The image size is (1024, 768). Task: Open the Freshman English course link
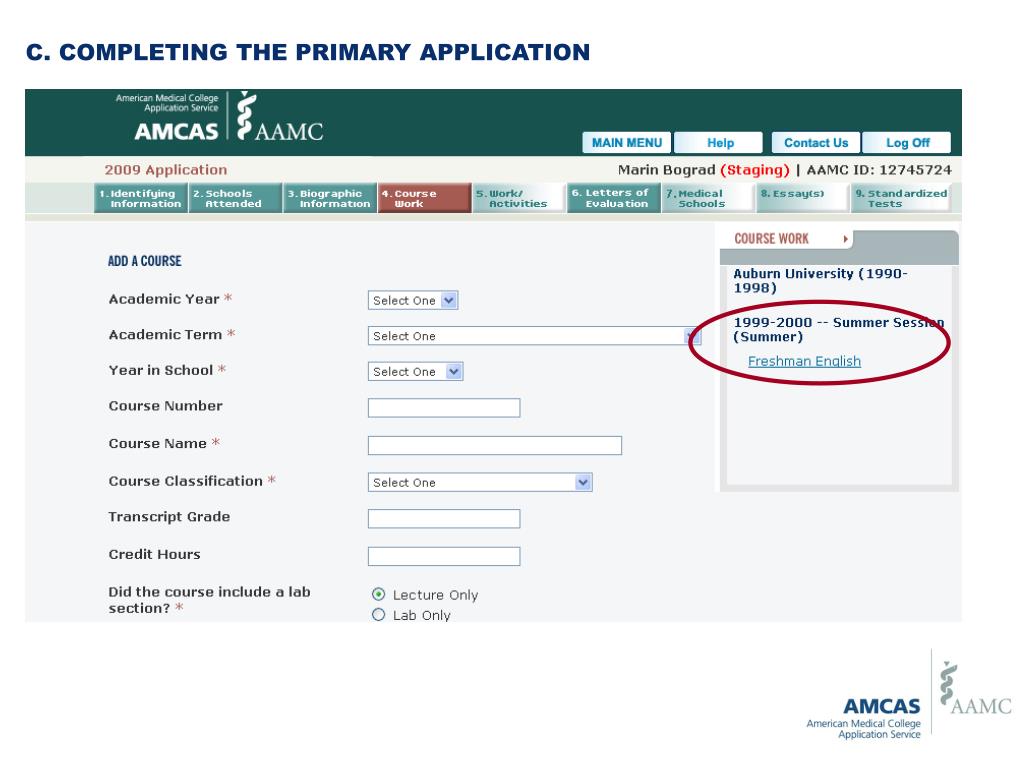point(804,361)
